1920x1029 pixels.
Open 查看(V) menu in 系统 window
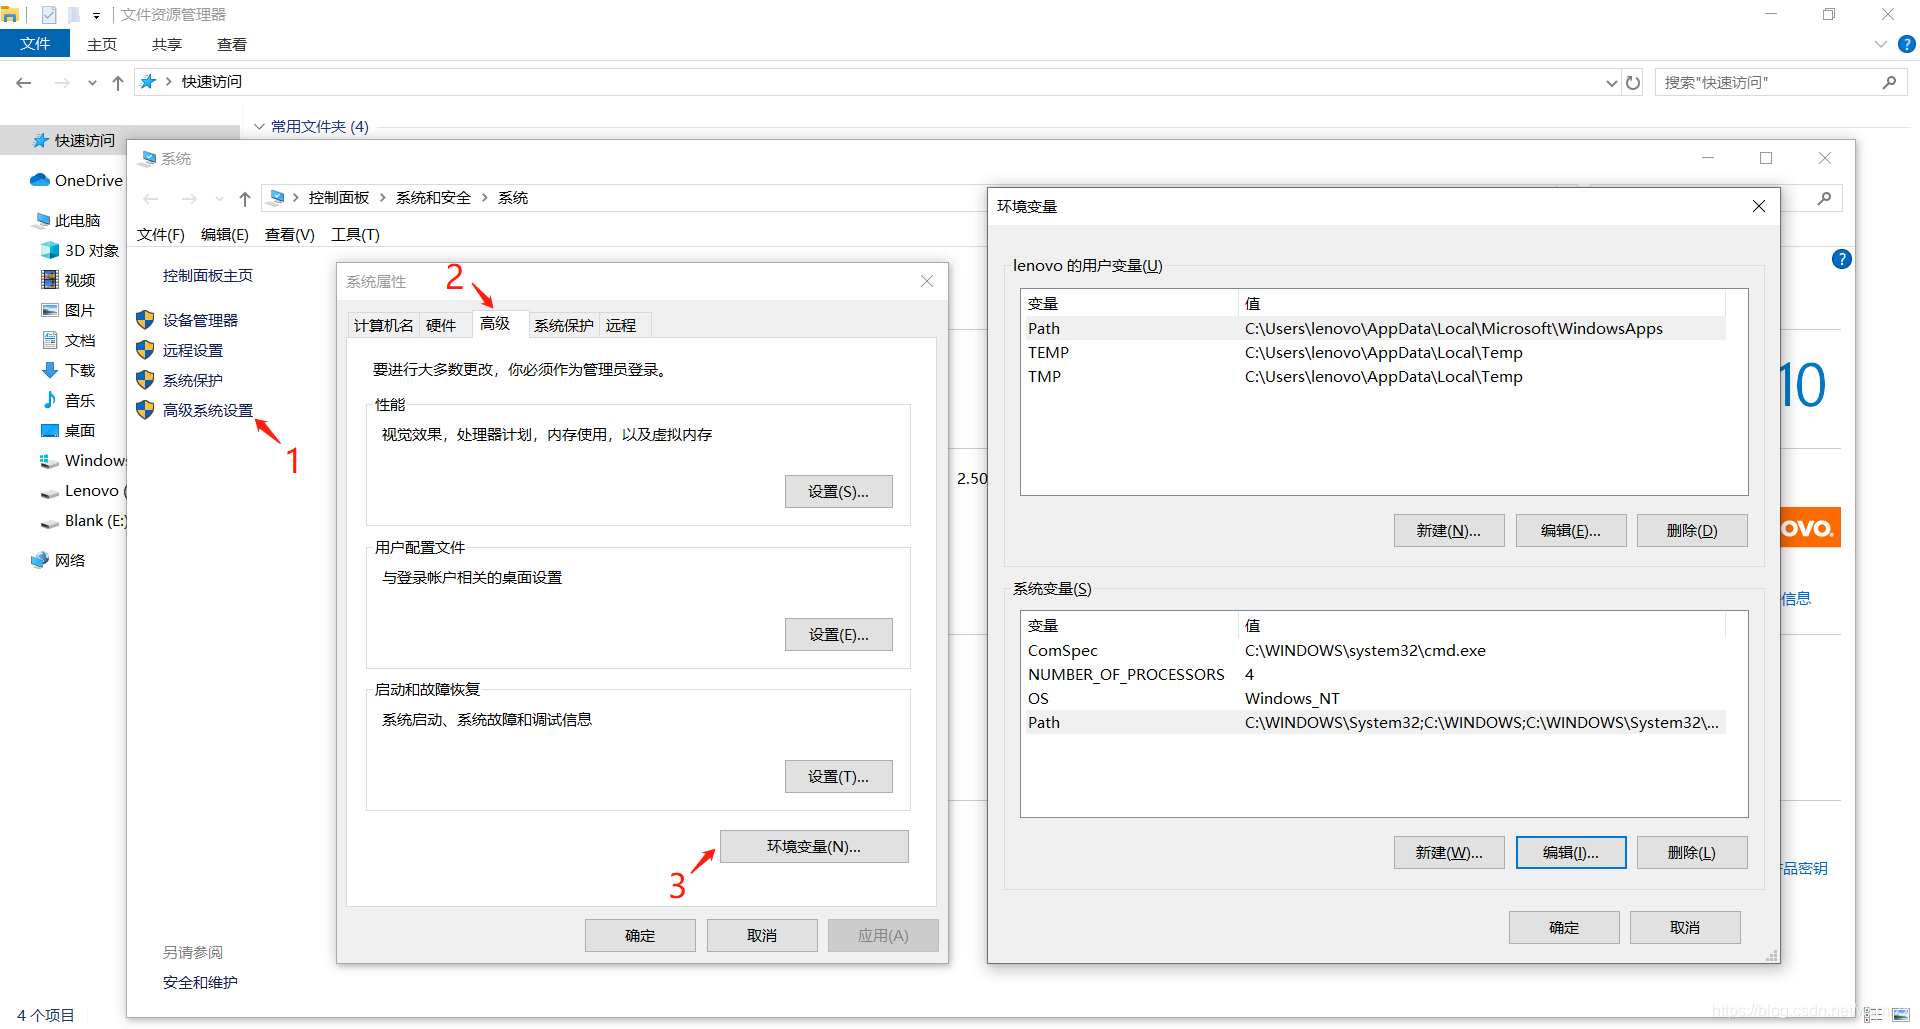tap(290, 234)
